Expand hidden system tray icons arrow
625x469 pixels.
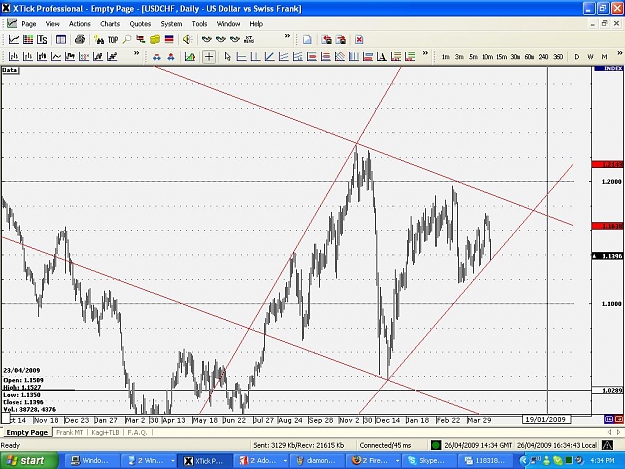coord(524,461)
